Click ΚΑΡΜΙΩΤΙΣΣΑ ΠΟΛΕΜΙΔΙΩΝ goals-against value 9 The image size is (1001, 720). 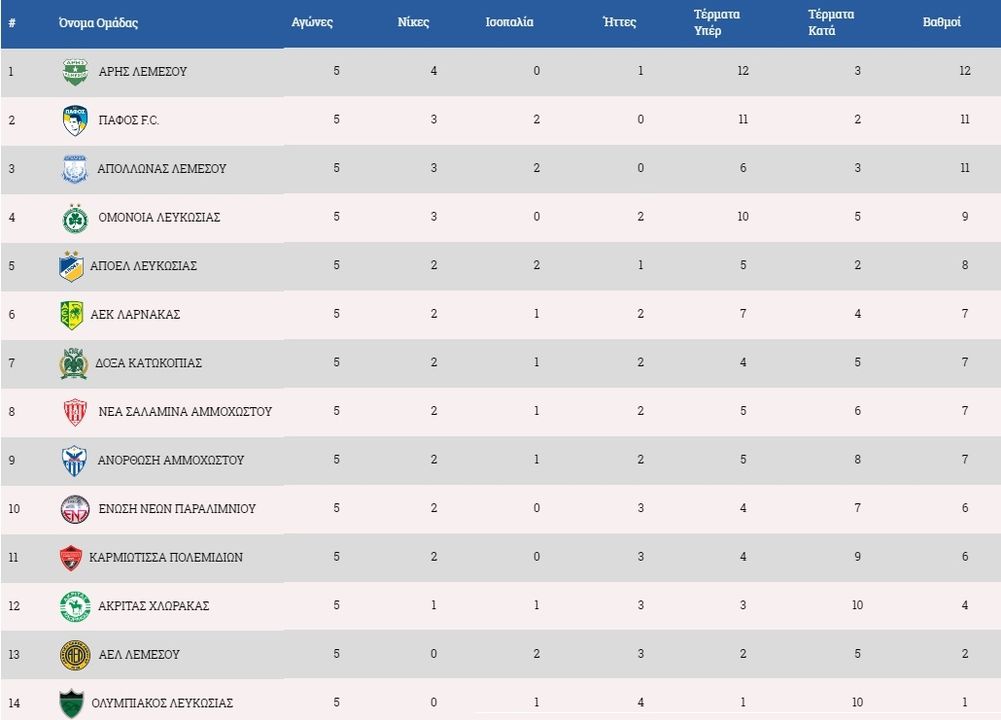click(x=857, y=557)
